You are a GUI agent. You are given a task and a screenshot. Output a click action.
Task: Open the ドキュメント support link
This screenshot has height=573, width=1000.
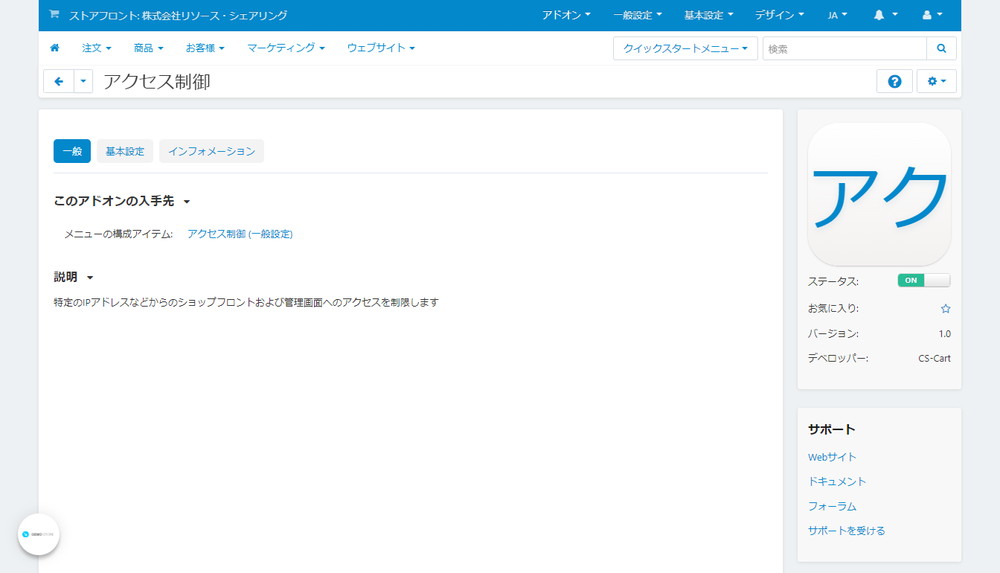coord(837,482)
